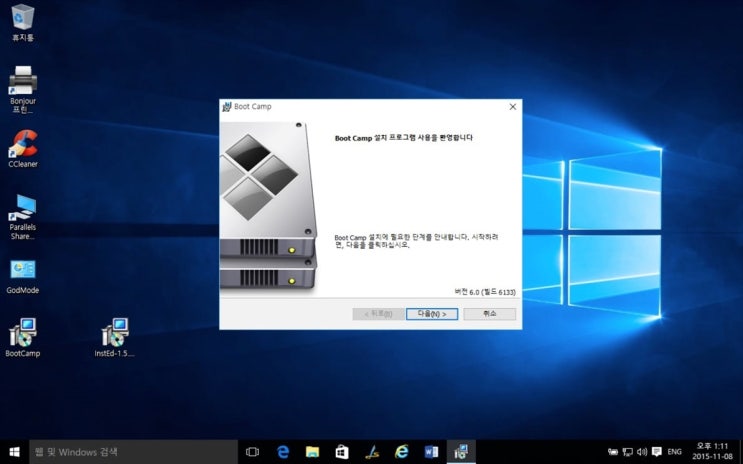Click the Boot Camp setup instruction paragraph
The image size is (743, 464).
[416, 241]
